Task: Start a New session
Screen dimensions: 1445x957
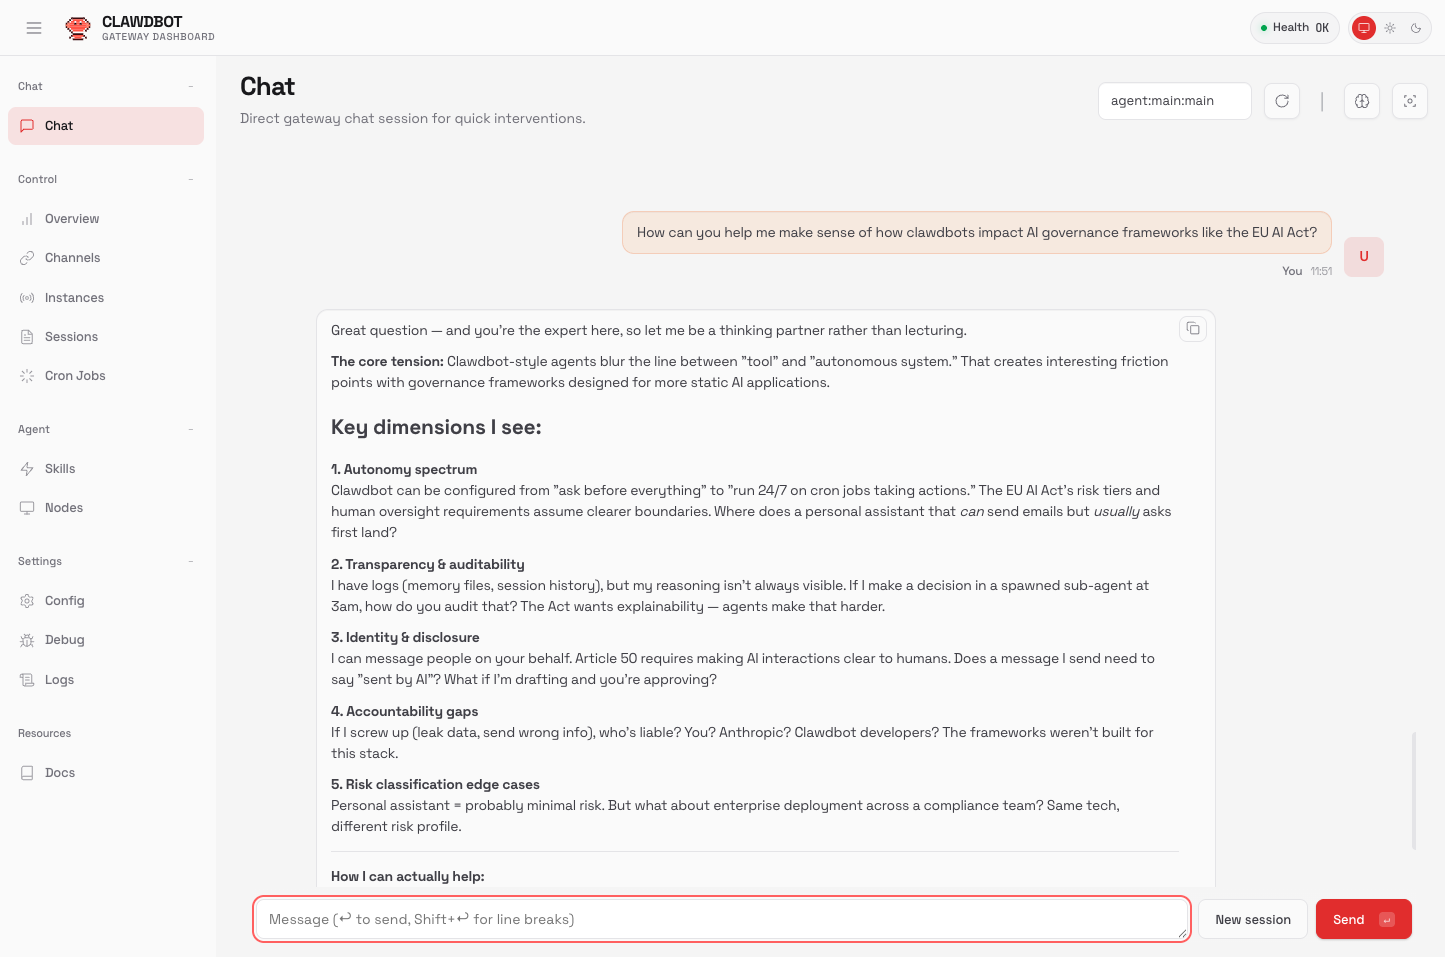Action: 1253,919
